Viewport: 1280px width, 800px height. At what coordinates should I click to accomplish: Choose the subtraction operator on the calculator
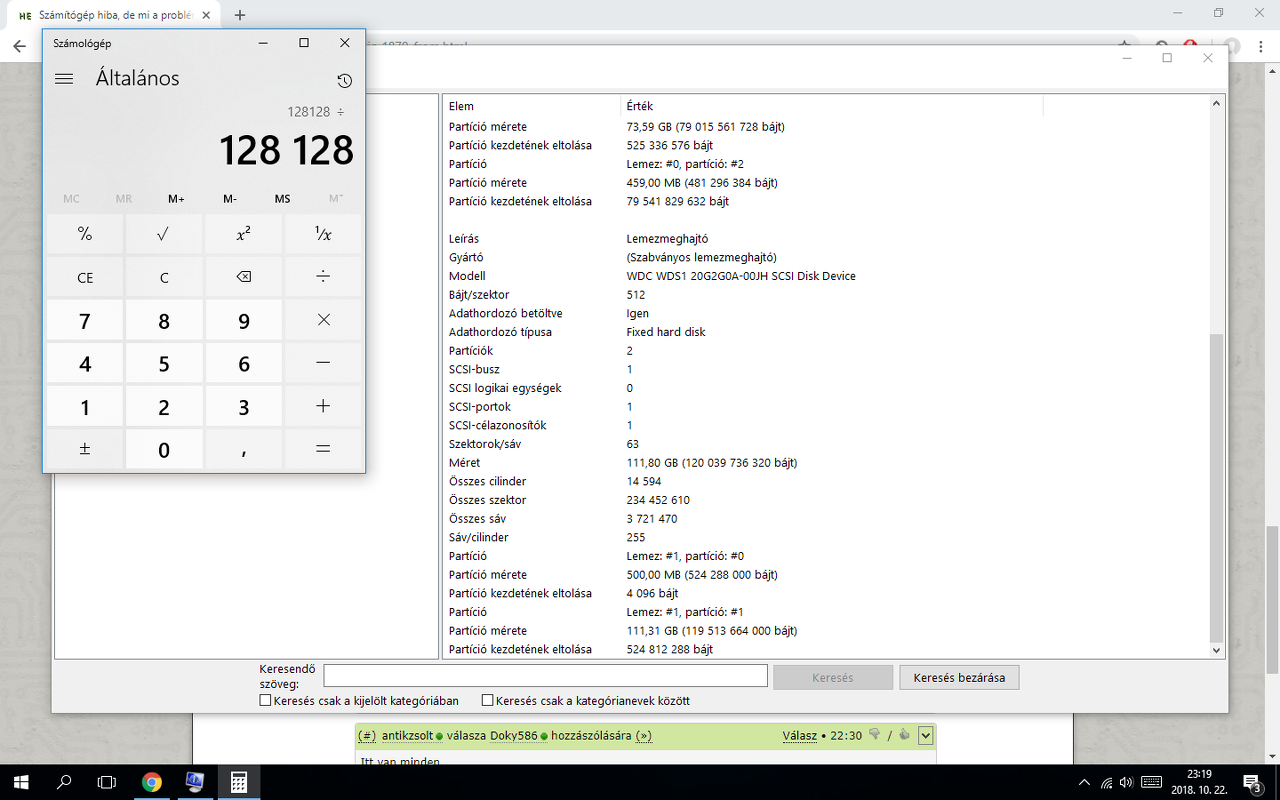pos(323,363)
